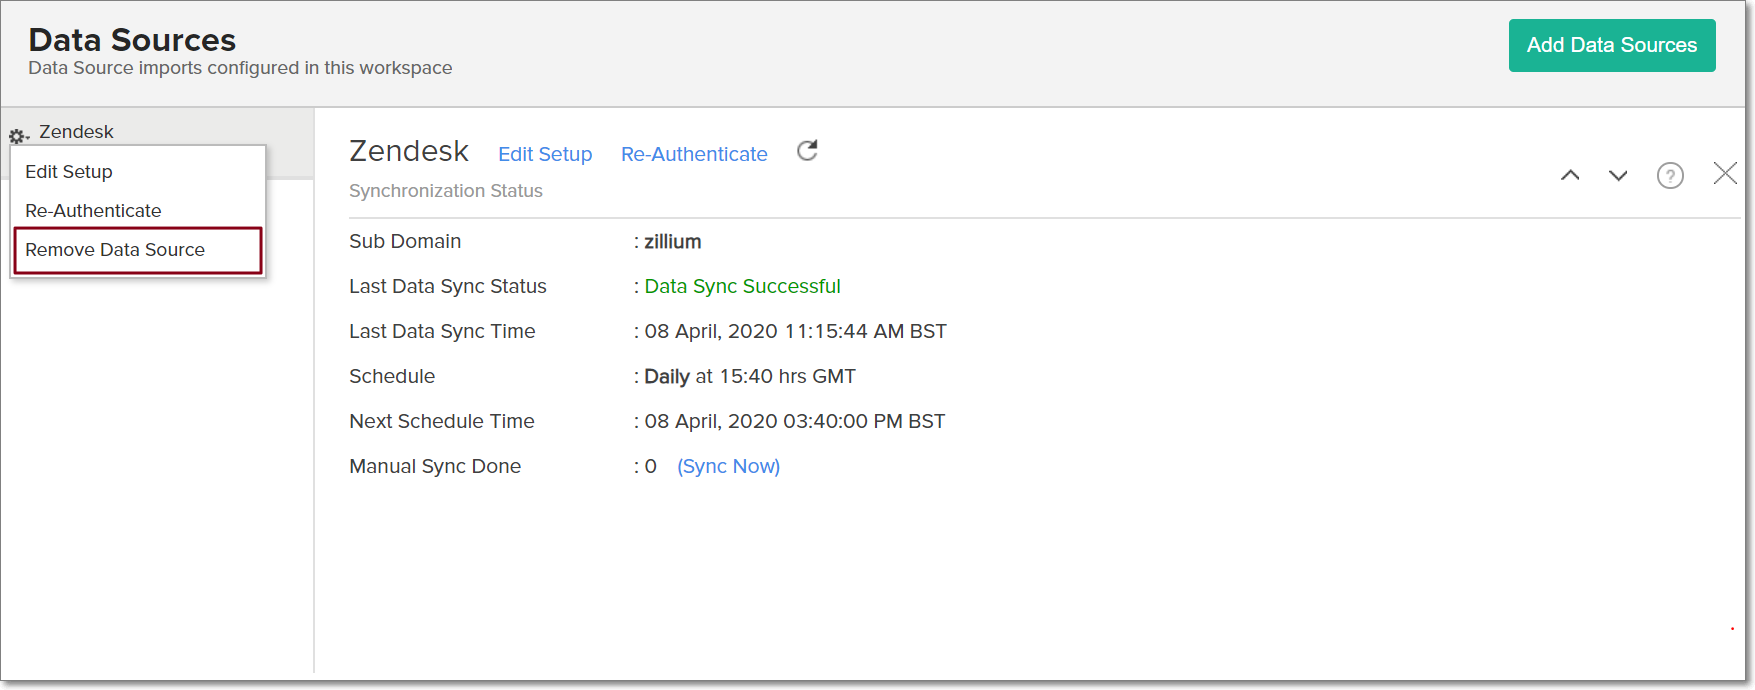Go to next data source with down chevron

click(x=1618, y=176)
